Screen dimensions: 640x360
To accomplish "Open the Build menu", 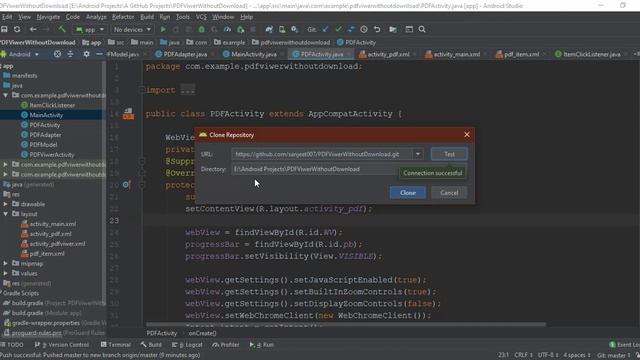I will click(x=147, y=17).
